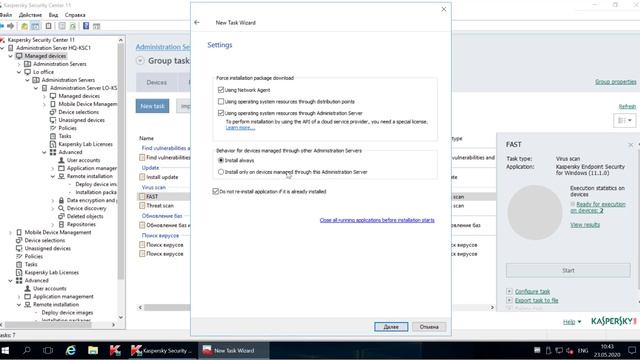Click the taskbar search magnifier icon
This screenshot has height=360, width=640.
point(27,351)
